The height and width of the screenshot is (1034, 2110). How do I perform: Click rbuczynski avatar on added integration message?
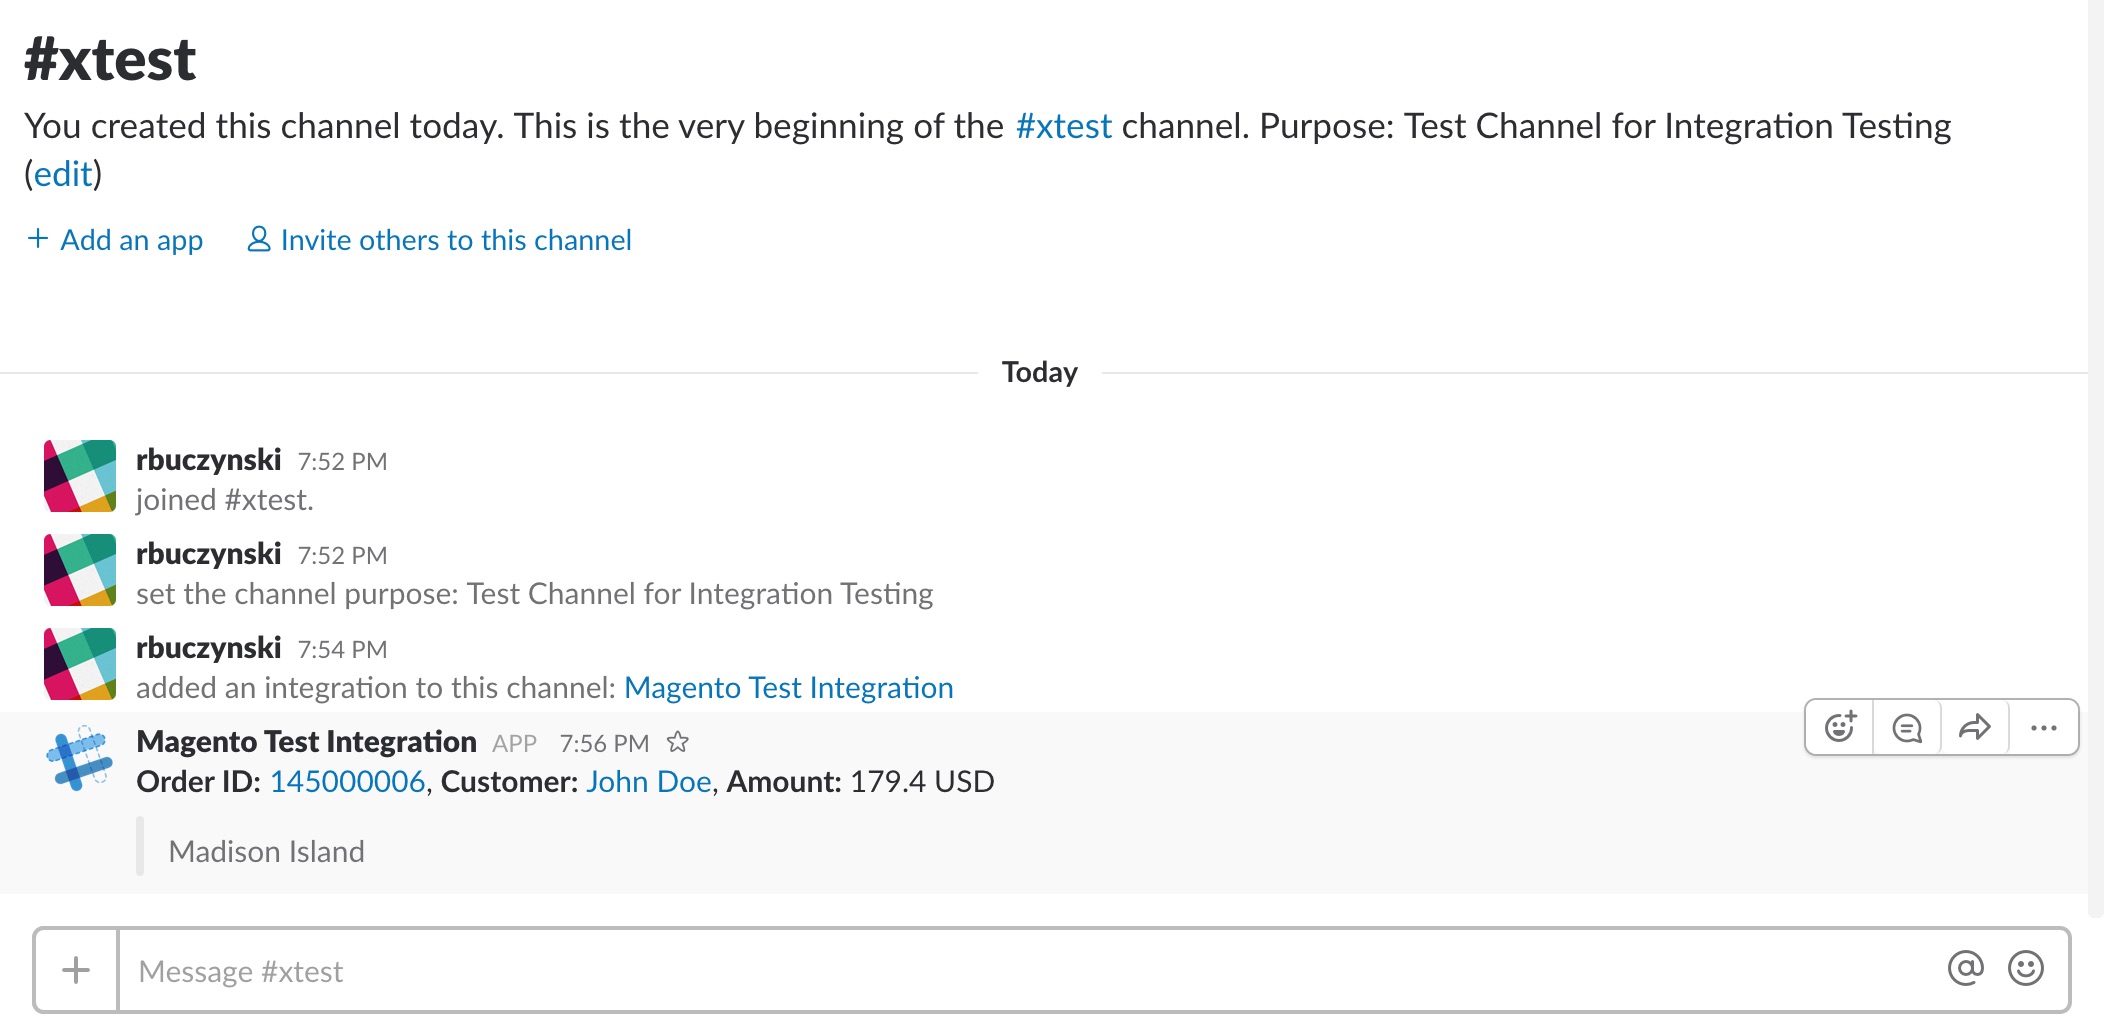coord(80,664)
